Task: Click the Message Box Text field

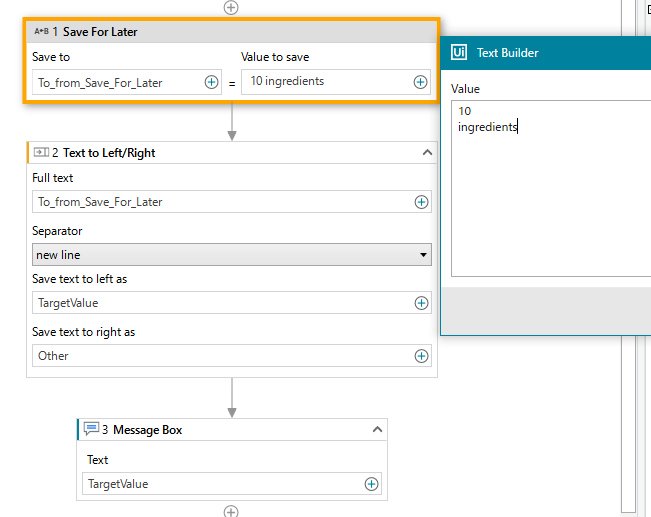Action: tap(222, 484)
